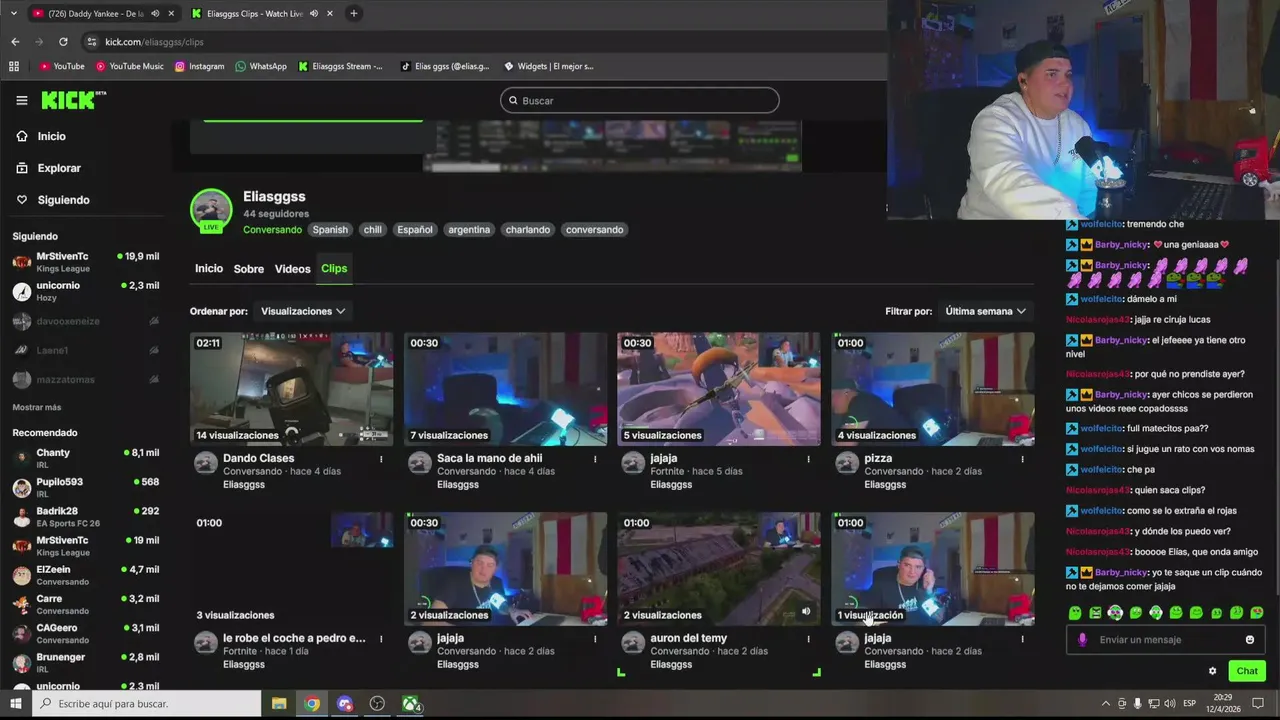Switch to the Sobre channel tab

pos(249,269)
